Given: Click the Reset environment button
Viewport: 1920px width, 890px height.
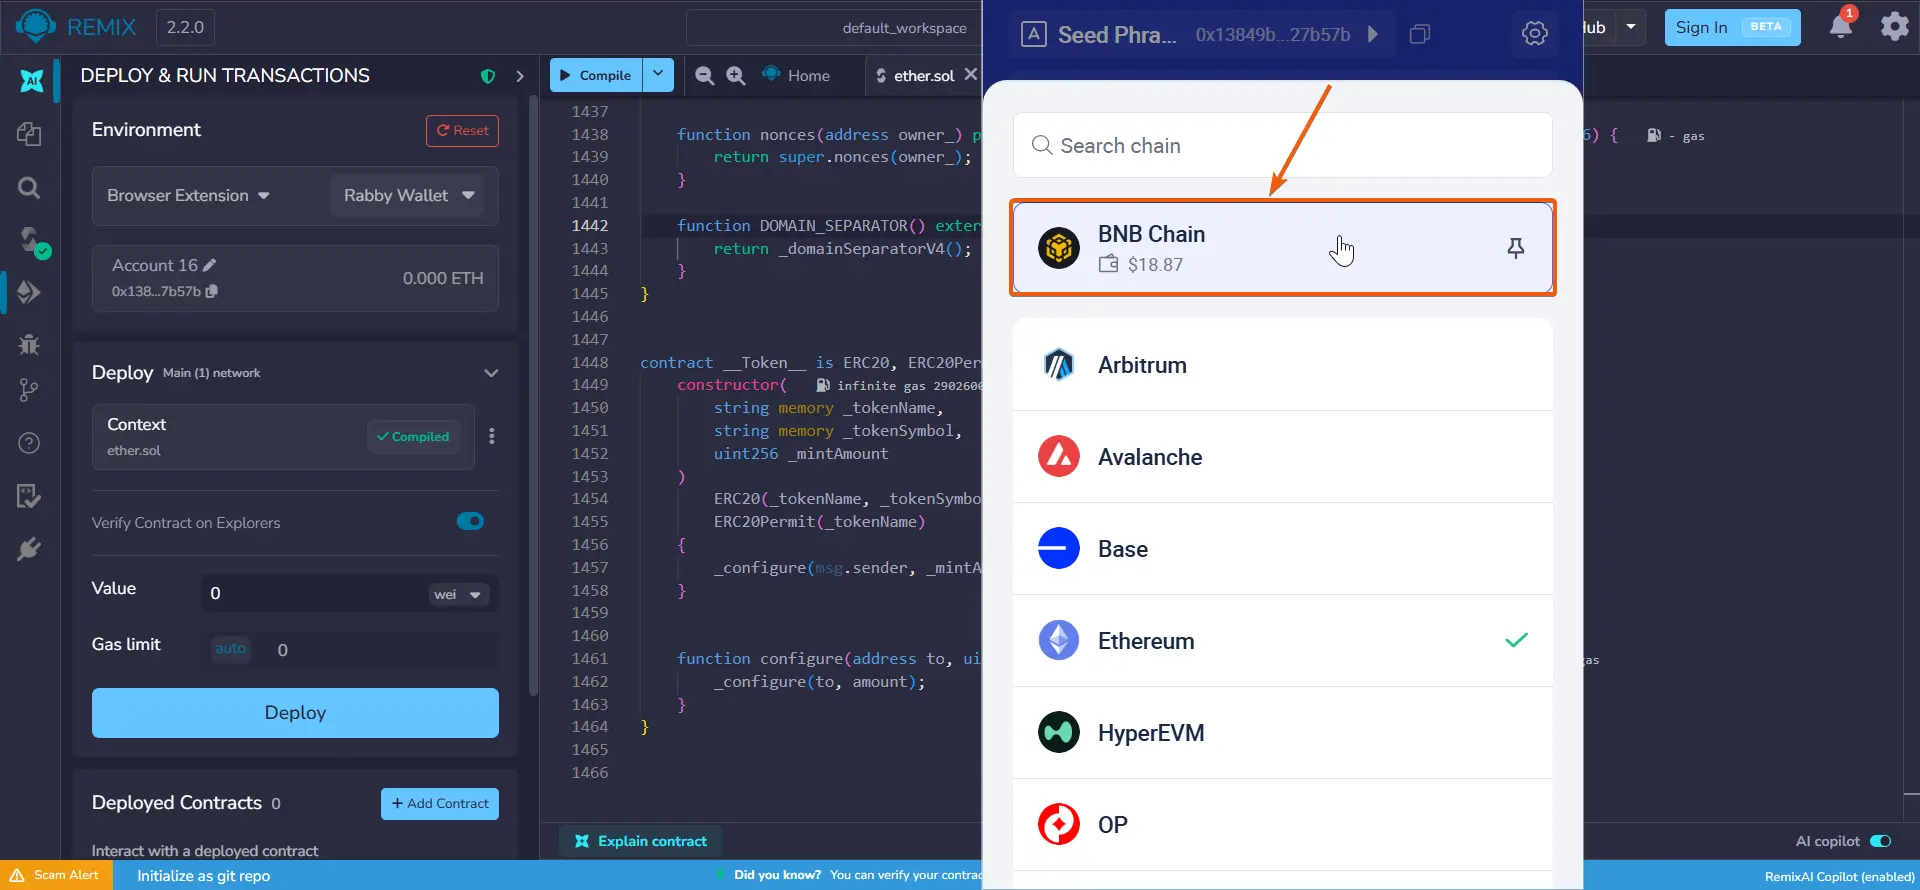Looking at the screenshot, I should 462,131.
